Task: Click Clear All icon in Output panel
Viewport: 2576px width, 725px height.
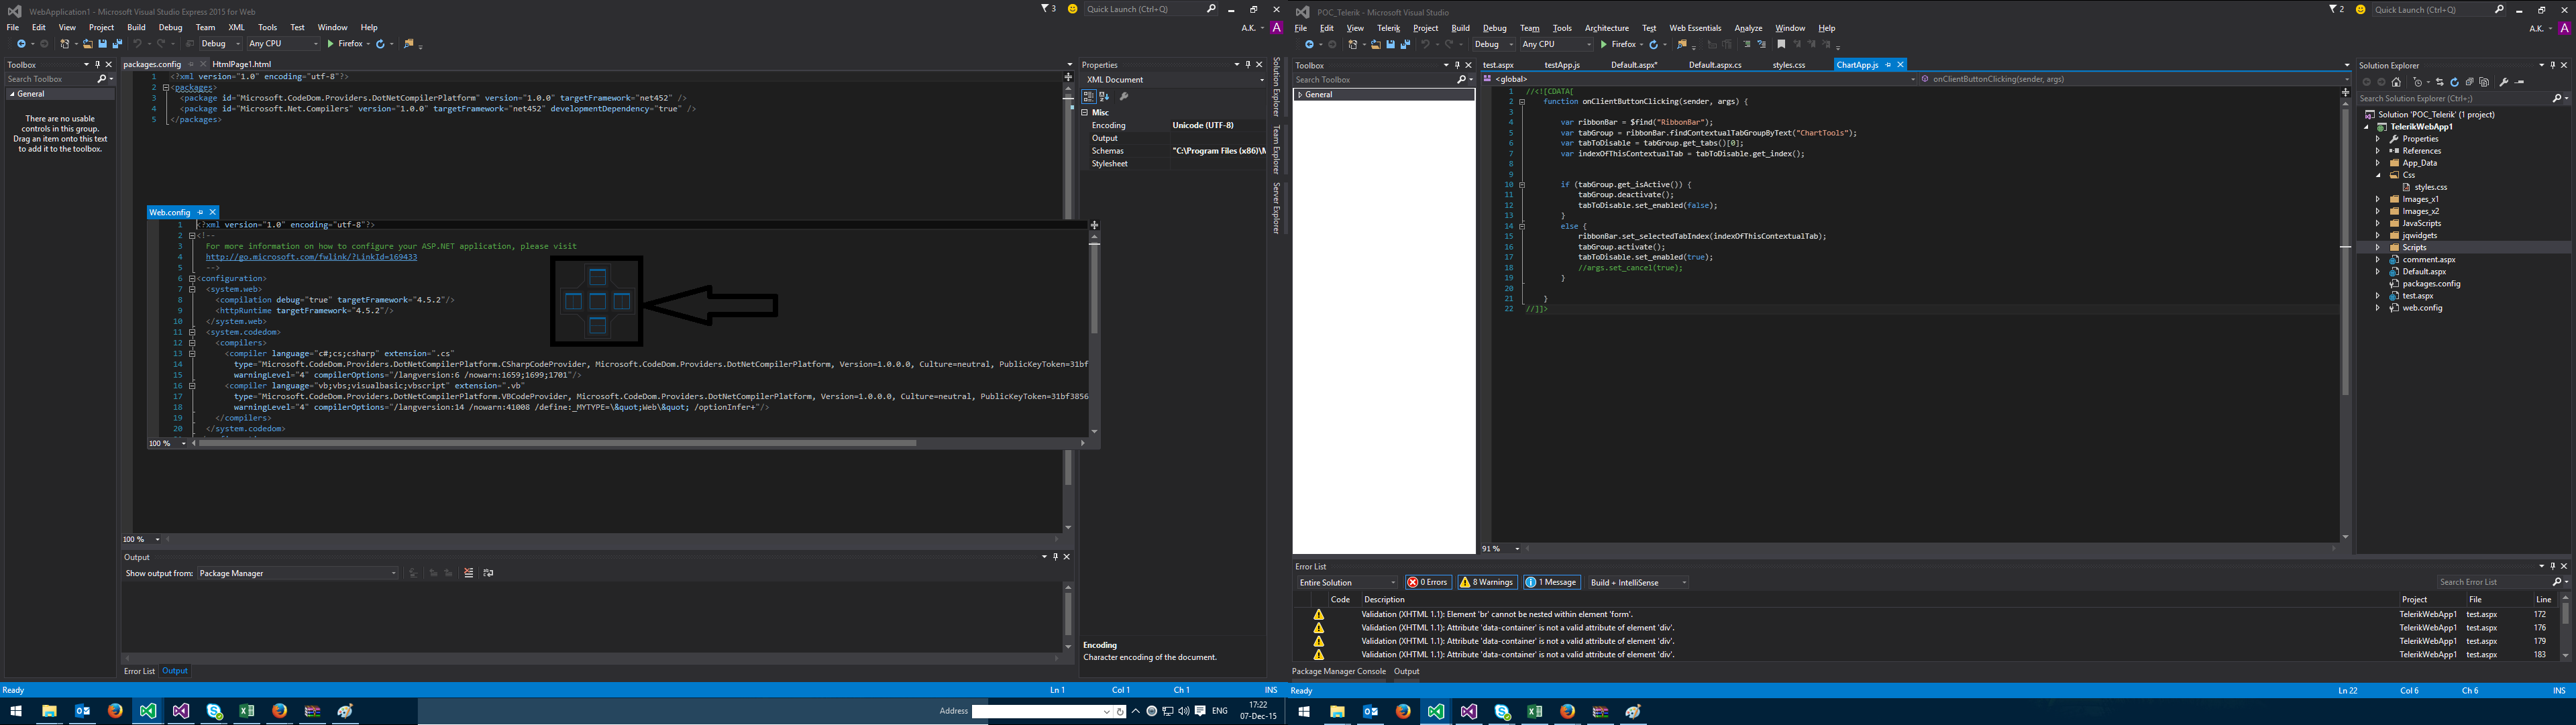Action: pyautogui.click(x=468, y=573)
